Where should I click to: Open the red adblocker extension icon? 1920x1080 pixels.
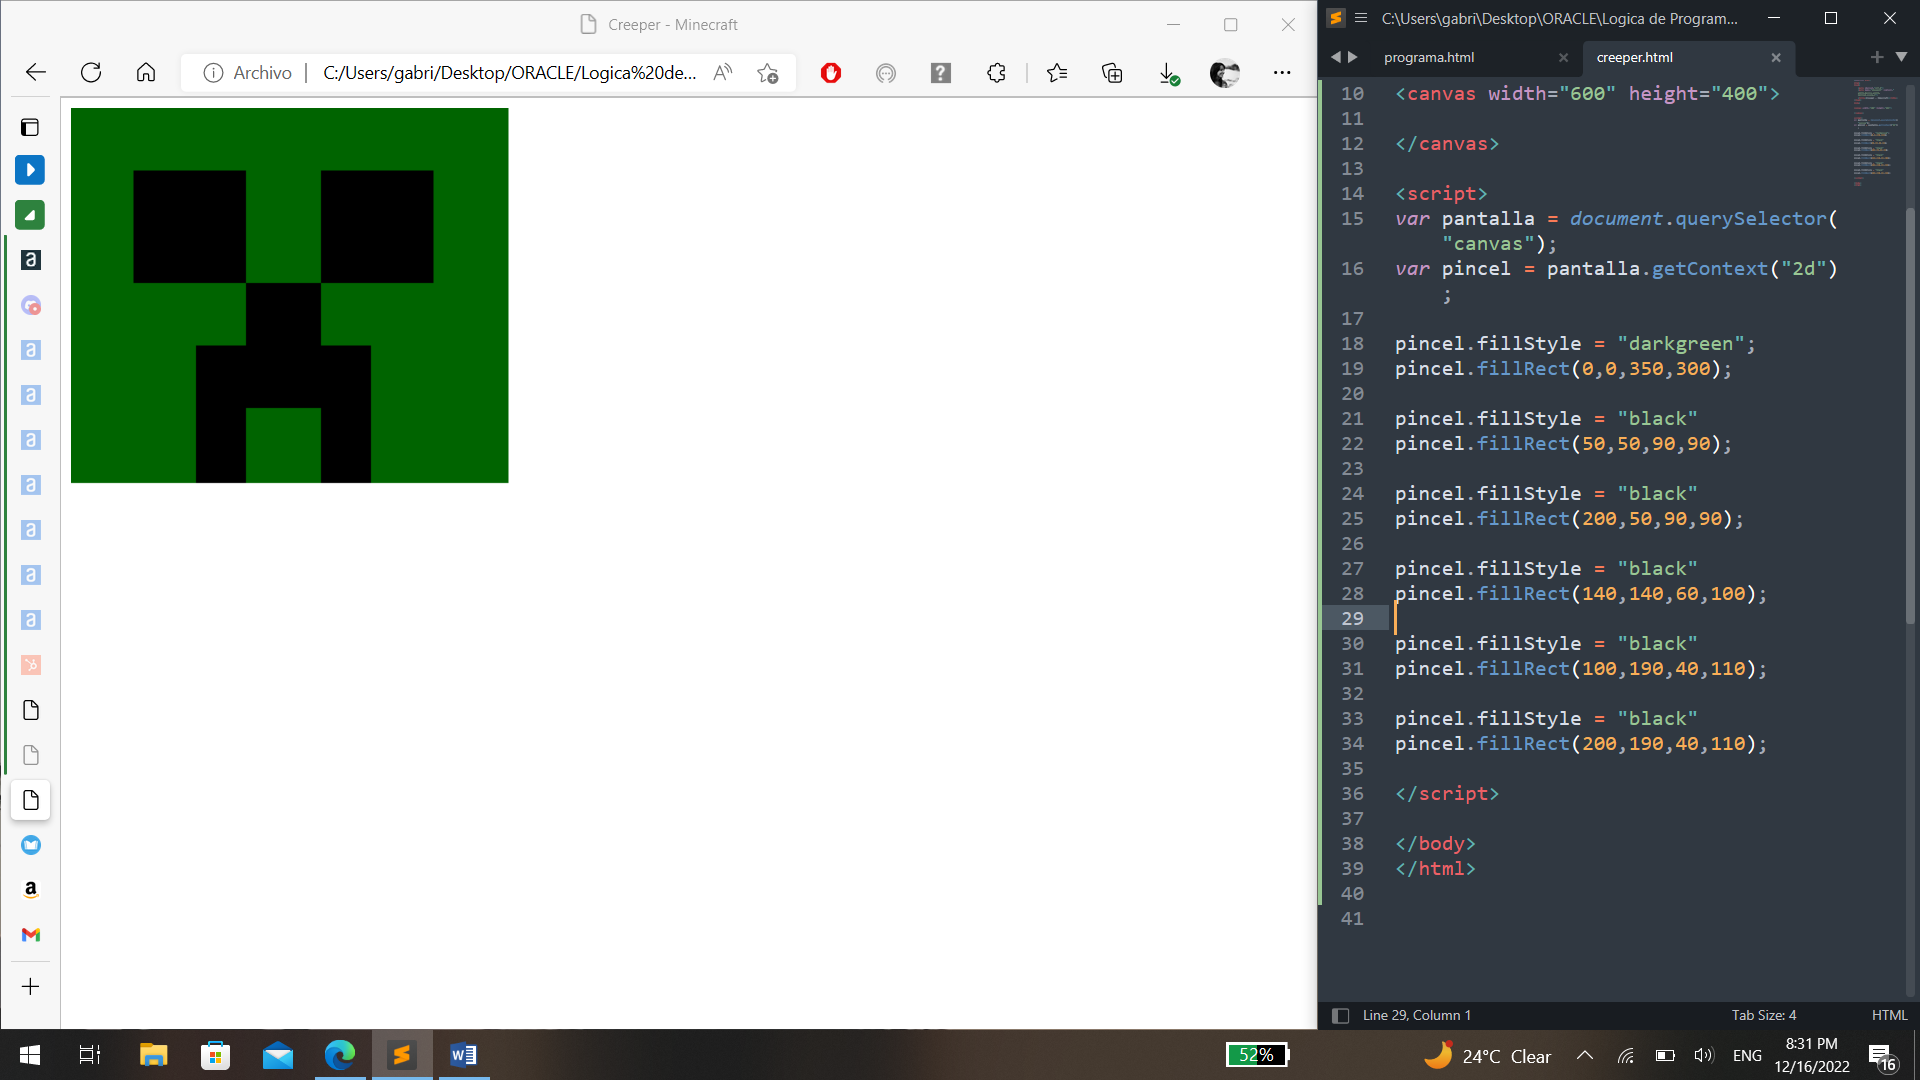click(x=831, y=73)
